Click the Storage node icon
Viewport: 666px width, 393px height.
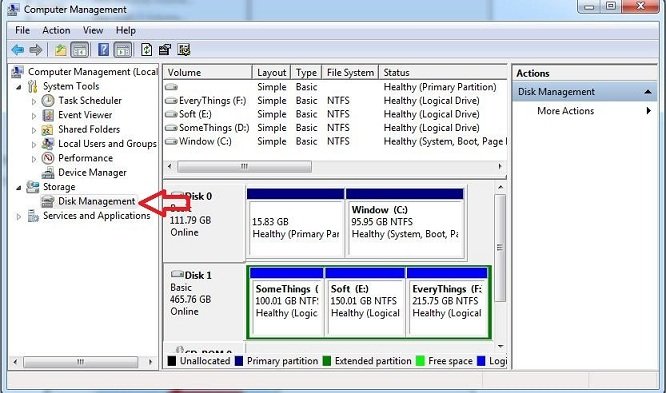(x=33, y=187)
